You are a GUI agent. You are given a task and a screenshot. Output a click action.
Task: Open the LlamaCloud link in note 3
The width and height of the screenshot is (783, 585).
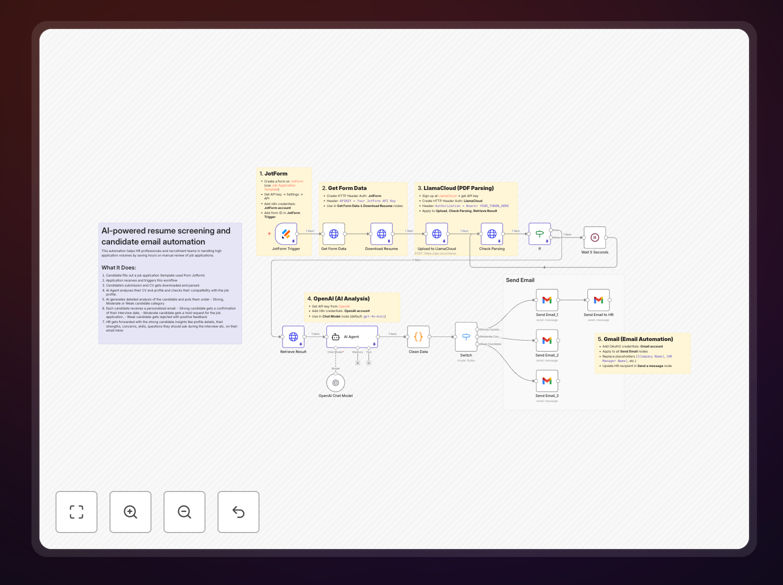coord(447,196)
